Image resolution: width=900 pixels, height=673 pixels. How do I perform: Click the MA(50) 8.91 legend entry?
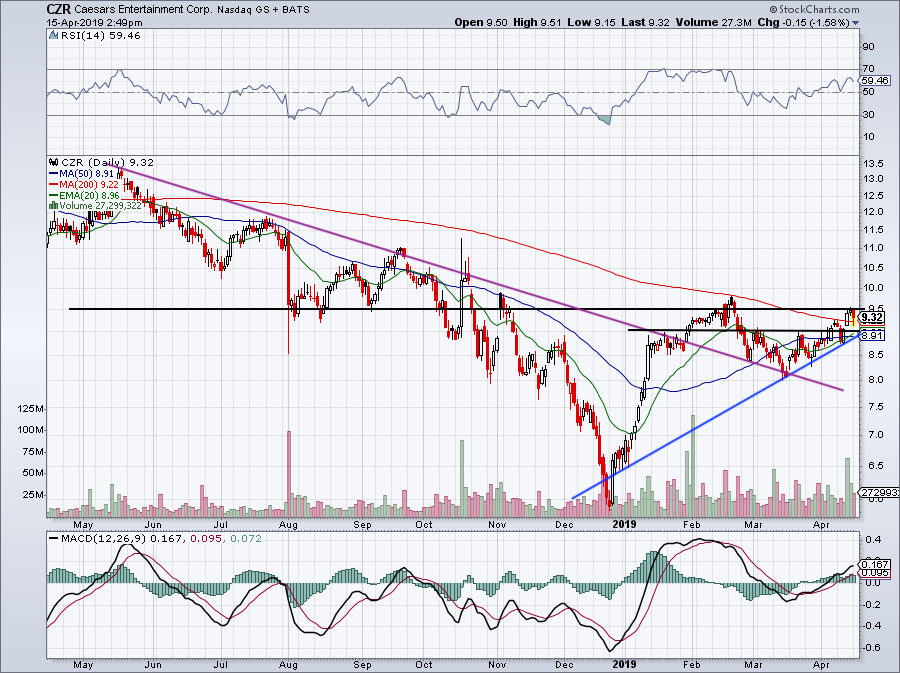click(86, 173)
